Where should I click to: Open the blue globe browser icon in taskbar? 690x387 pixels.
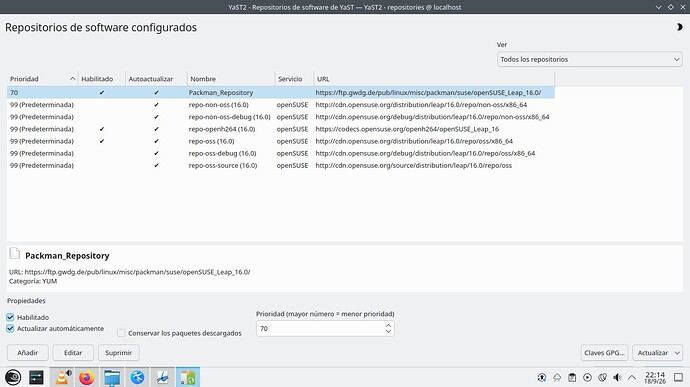(137, 377)
